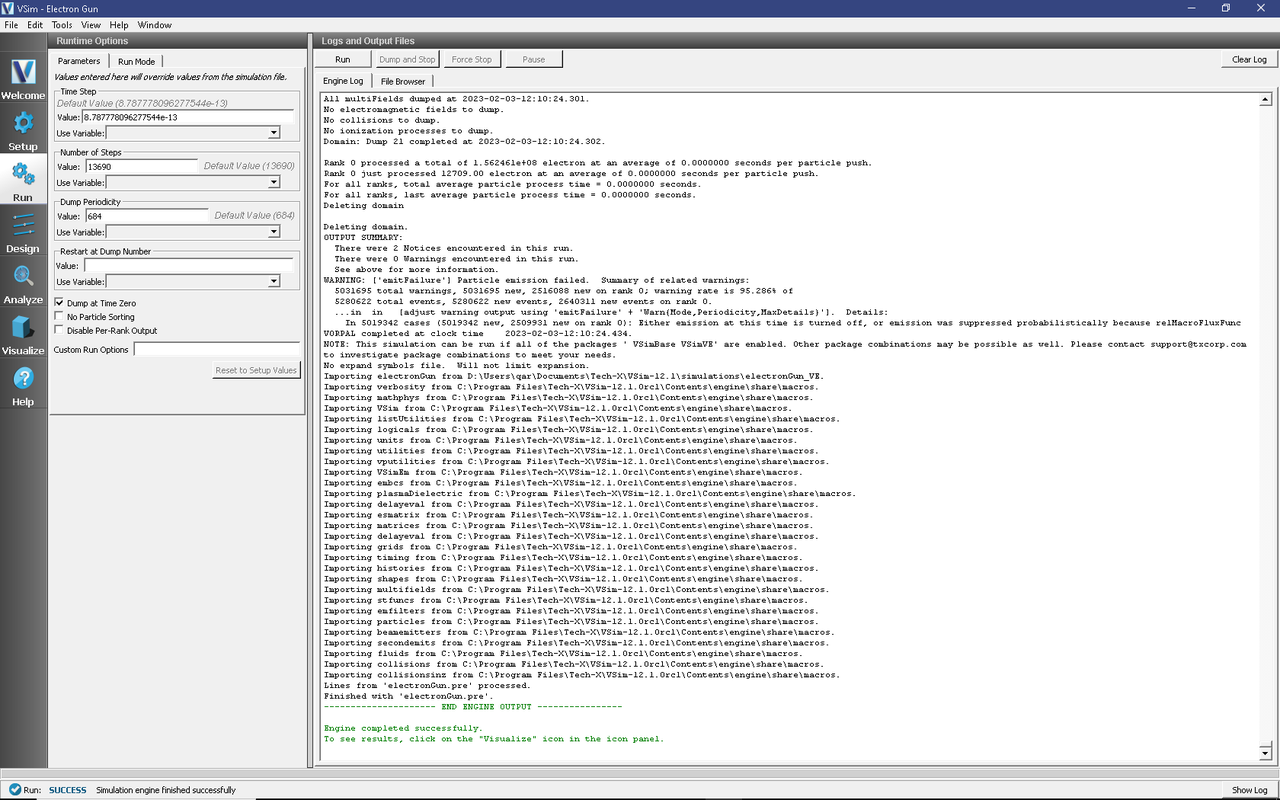
Task: Switch to the File Browser tab
Action: click(402, 81)
